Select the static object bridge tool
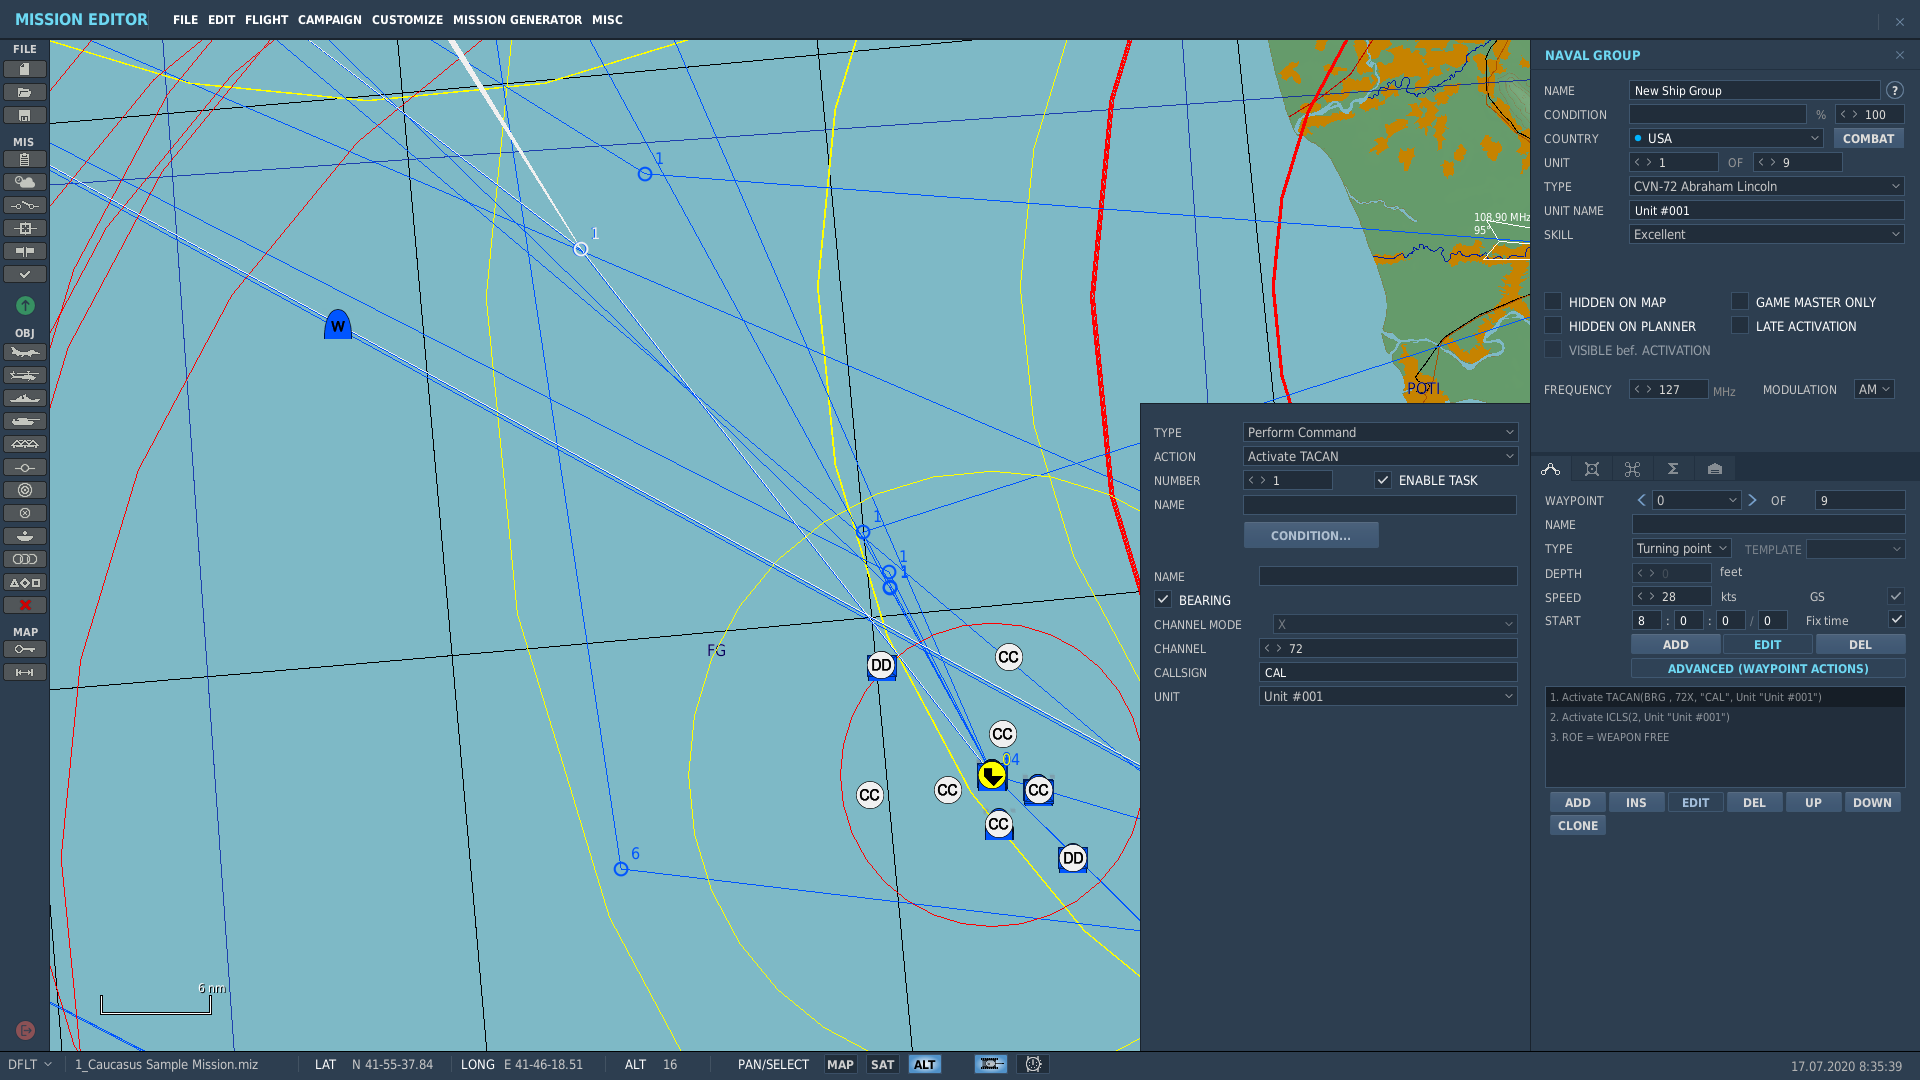The height and width of the screenshot is (1080, 1920). pos(25,444)
